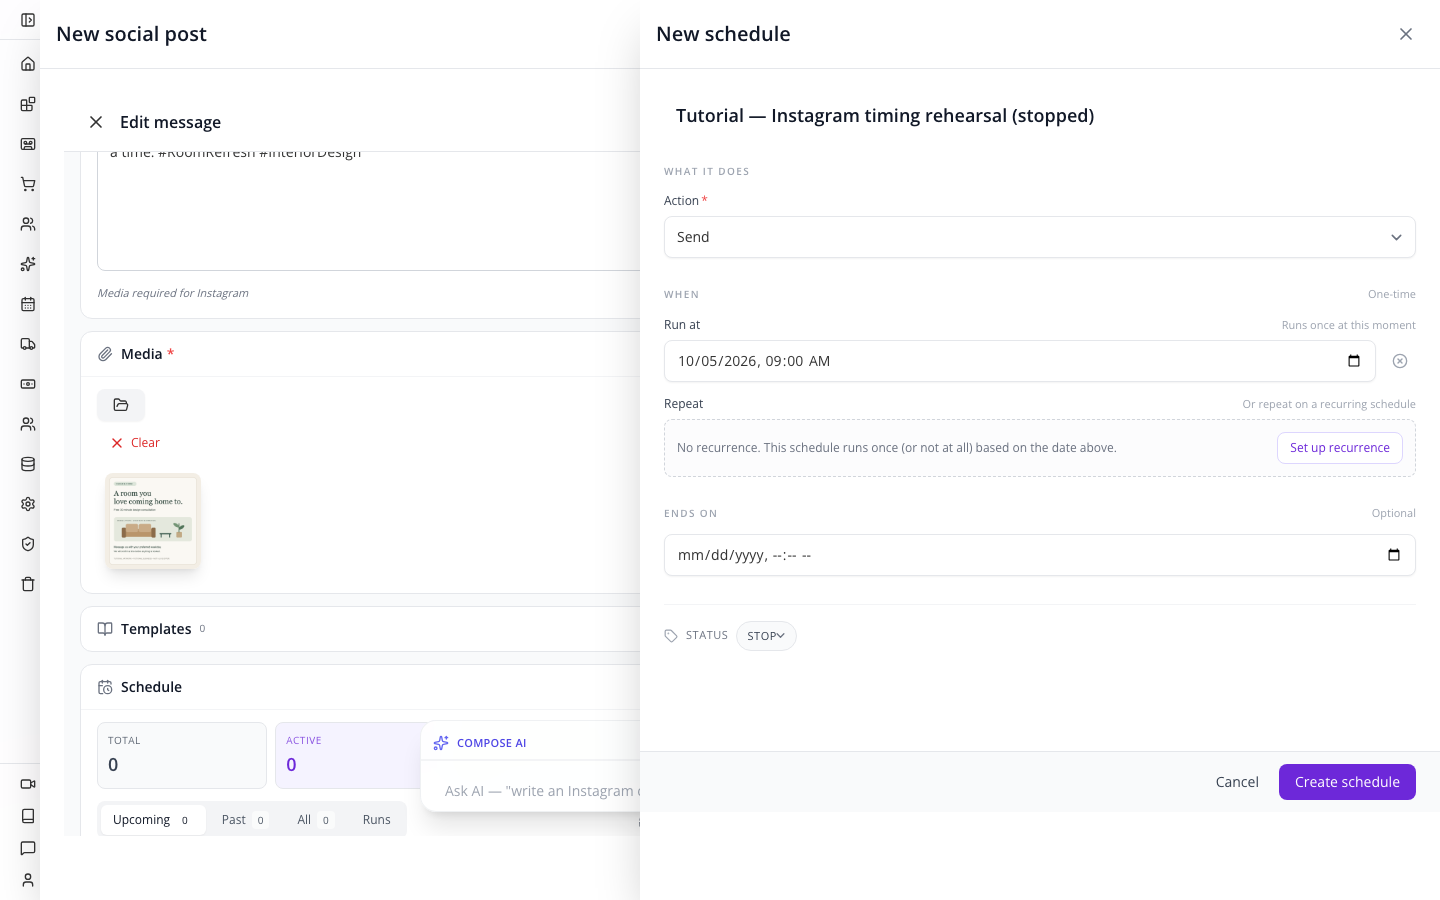The height and width of the screenshot is (900, 1440).
Task: Close the Edit message panel
Action: click(96, 122)
